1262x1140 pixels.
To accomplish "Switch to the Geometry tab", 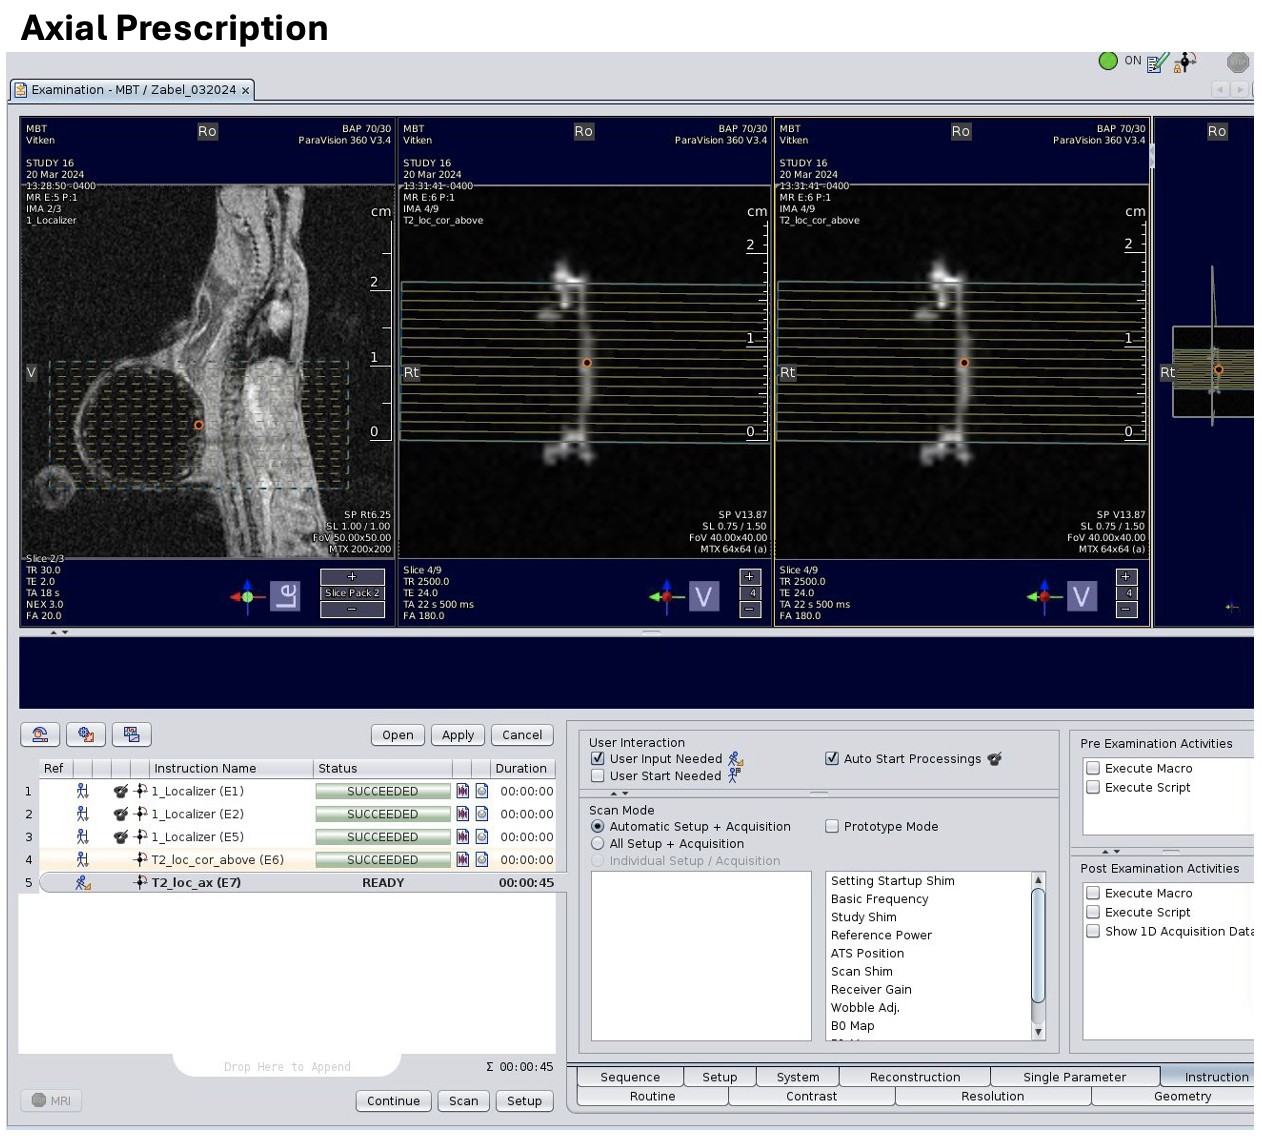I will click(1182, 1097).
